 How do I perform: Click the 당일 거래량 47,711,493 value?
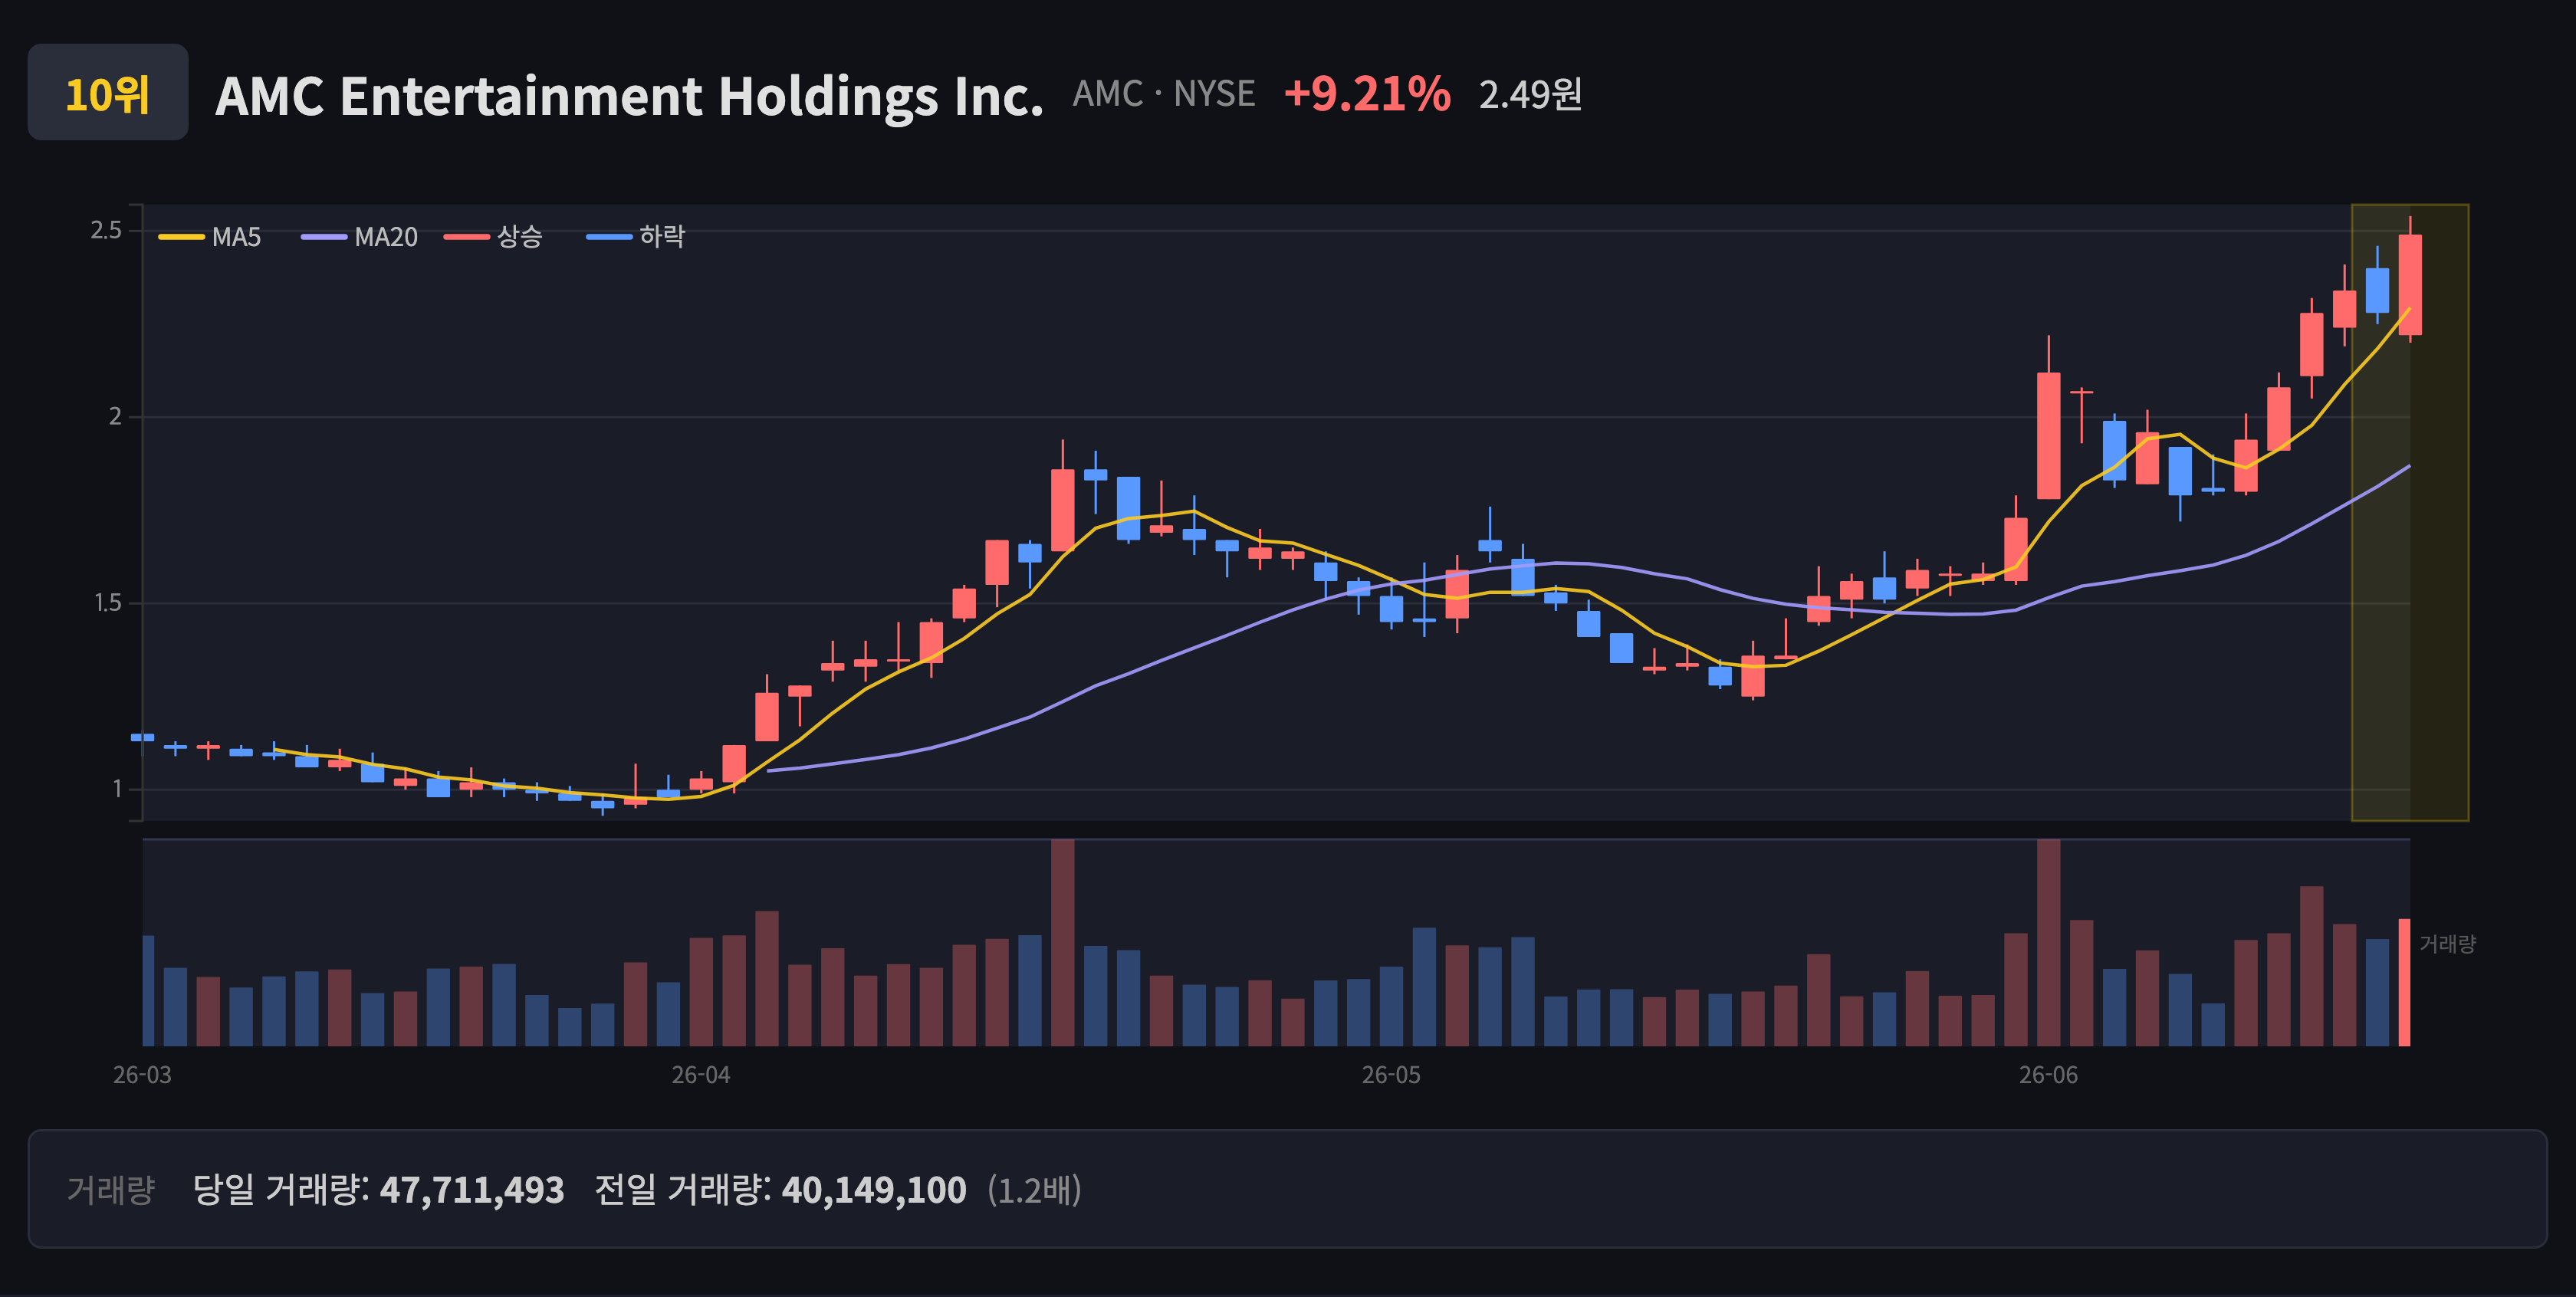pos(378,1190)
